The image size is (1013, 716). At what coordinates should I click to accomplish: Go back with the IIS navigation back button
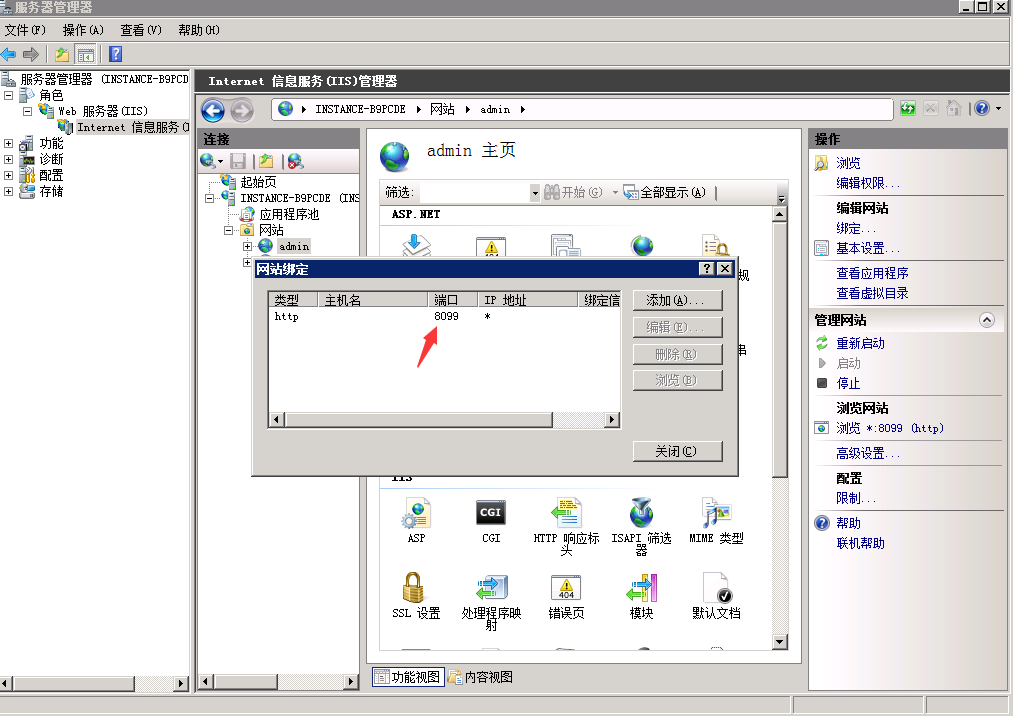tap(213, 111)
